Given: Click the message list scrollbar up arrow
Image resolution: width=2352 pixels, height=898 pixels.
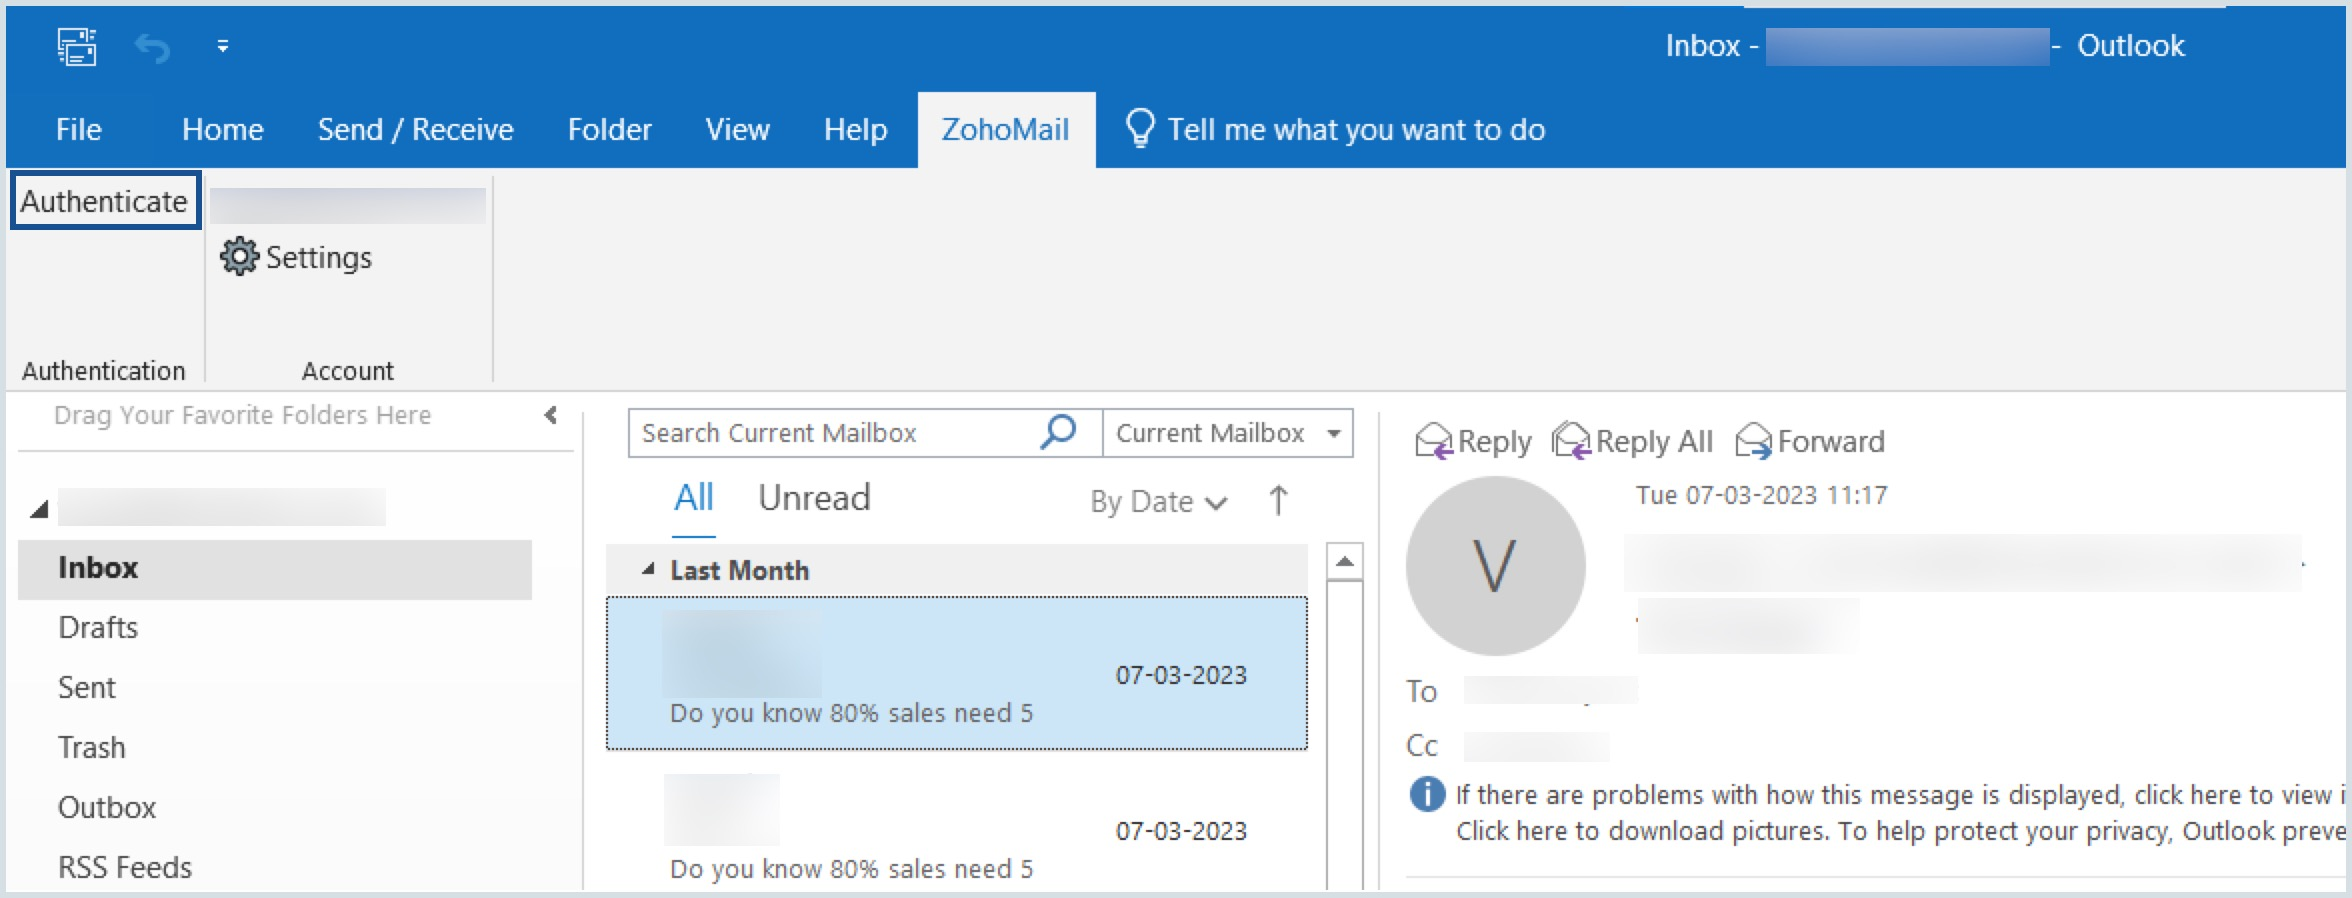Looking at the screenshot, I should [1344, 562].
